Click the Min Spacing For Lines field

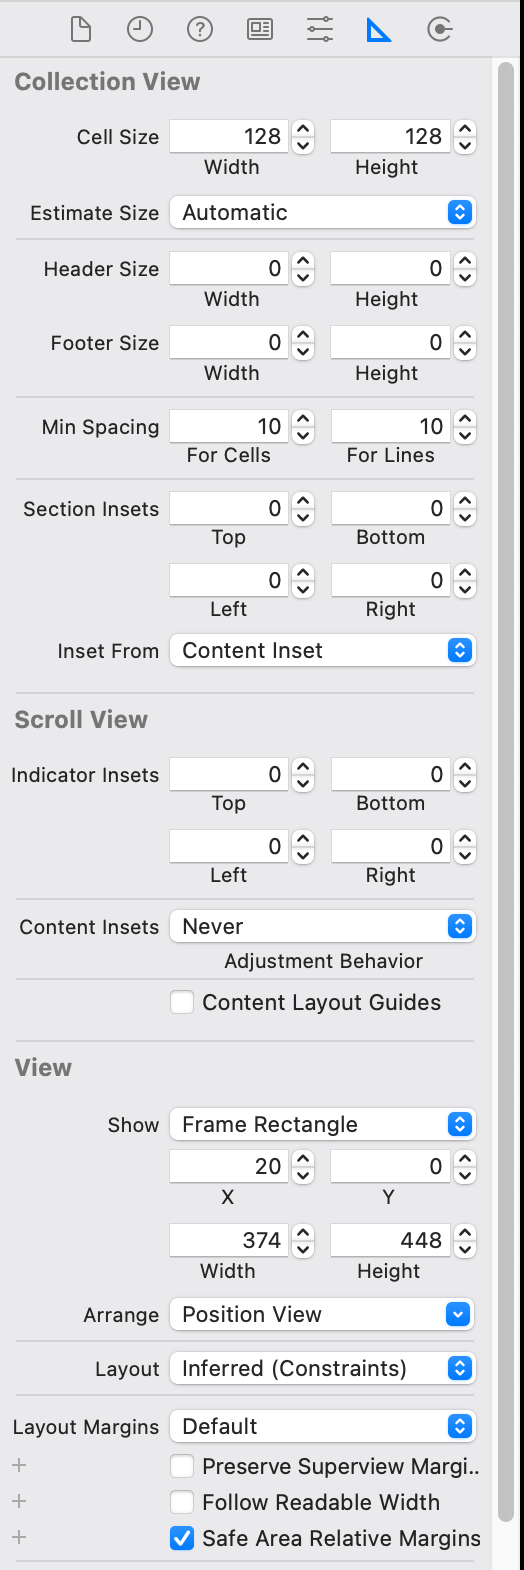point(391,427)
